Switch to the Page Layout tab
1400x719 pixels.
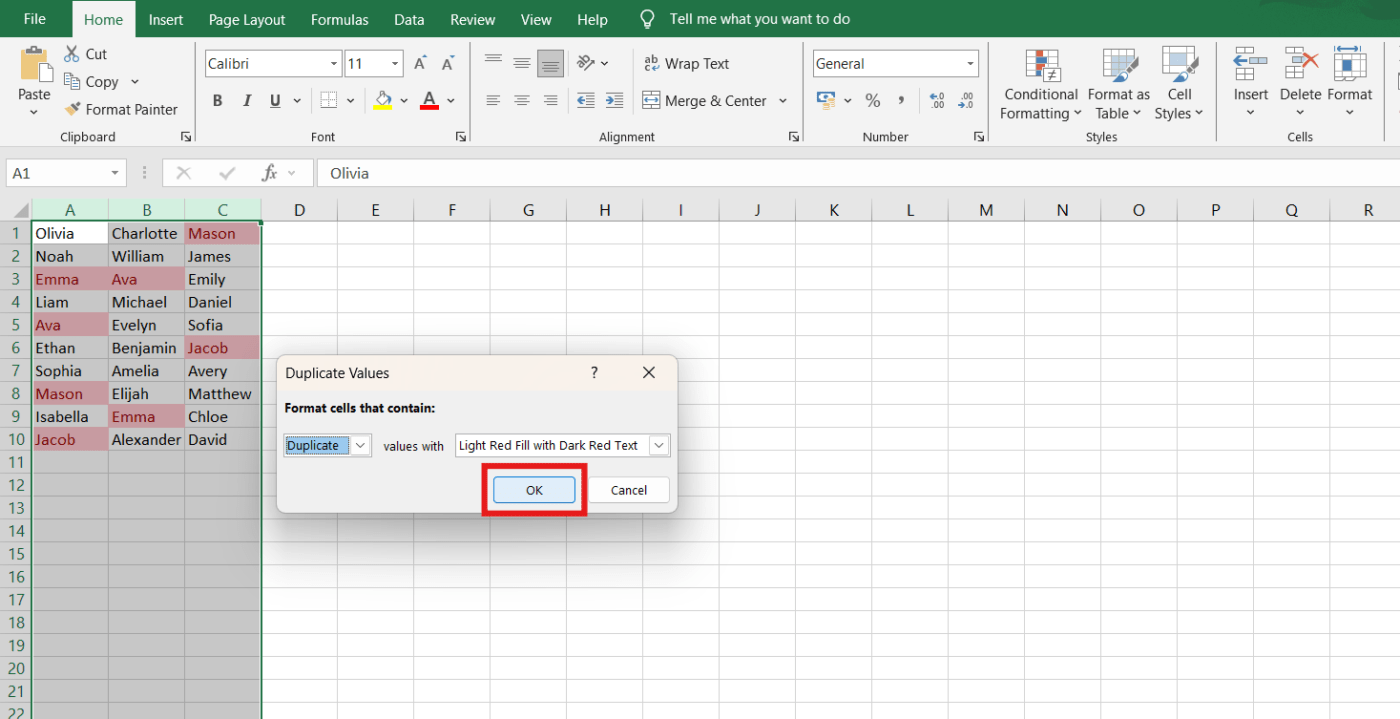pyautogui.click(x=247, y=19)
